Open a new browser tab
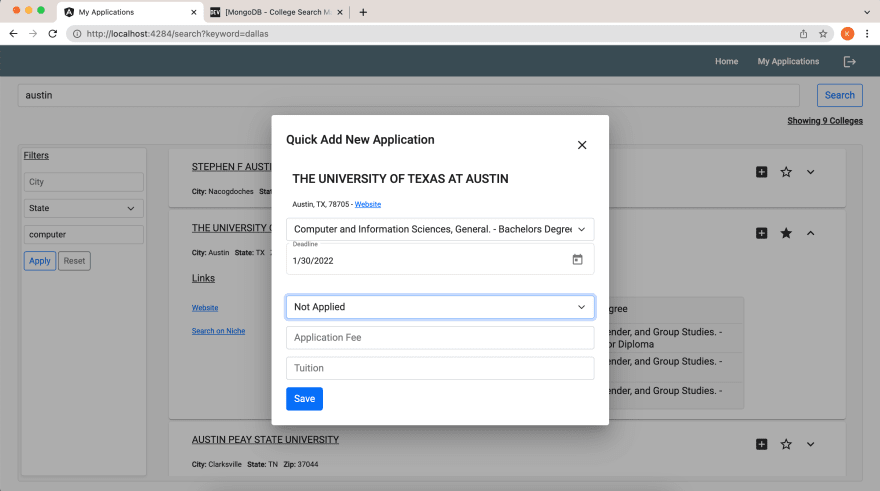 (x=363, y=12)
